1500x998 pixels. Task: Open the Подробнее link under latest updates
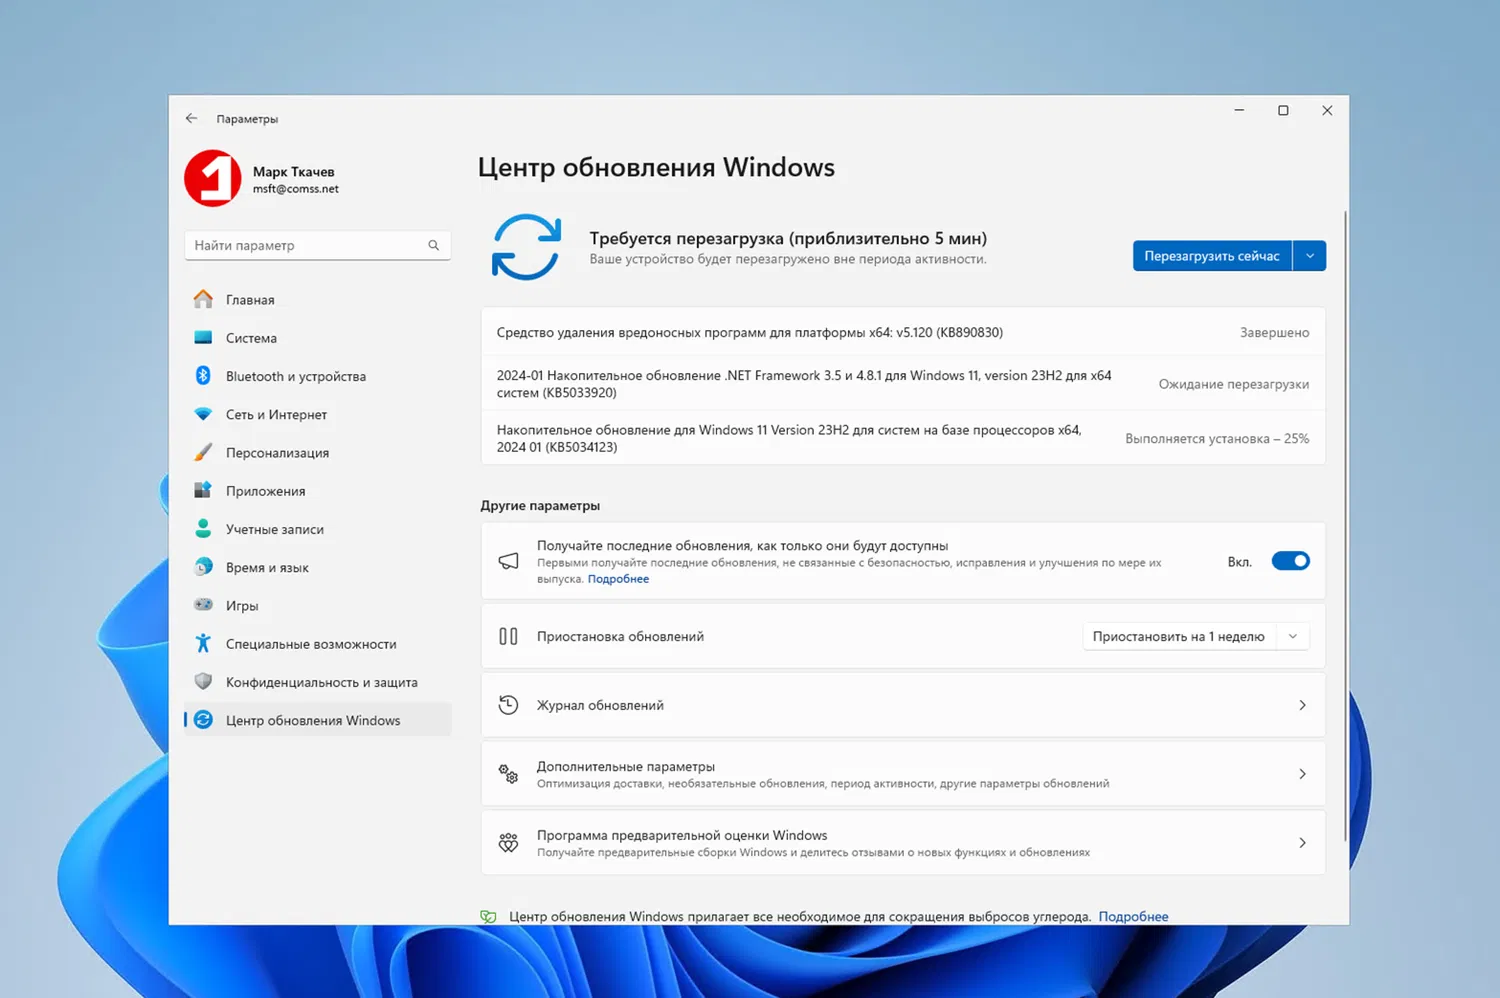(618, 579)
